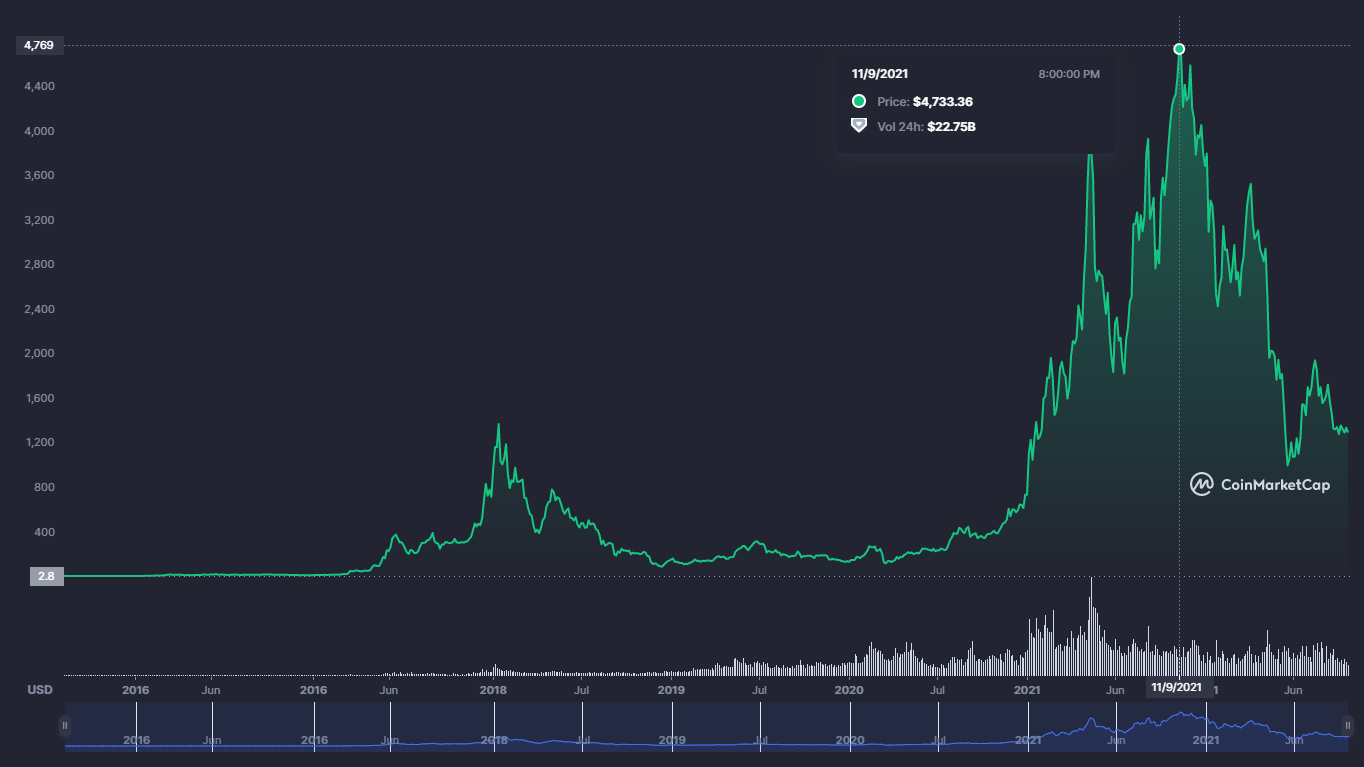Screen dimensions: 1364x767
Task: Click the green price legend circle in tooltip
Action: pyautogui.click(x=858, y=101)
